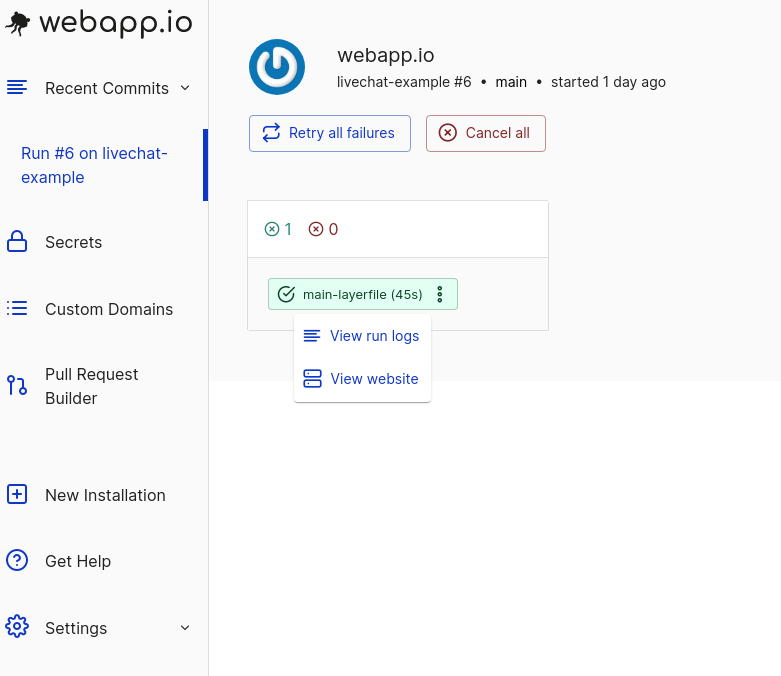Image resolution: width=781 pixels, height=676 pixels.
Task: Click Retry all failures button
Action: pyautogui.click(x=330, y=133)
